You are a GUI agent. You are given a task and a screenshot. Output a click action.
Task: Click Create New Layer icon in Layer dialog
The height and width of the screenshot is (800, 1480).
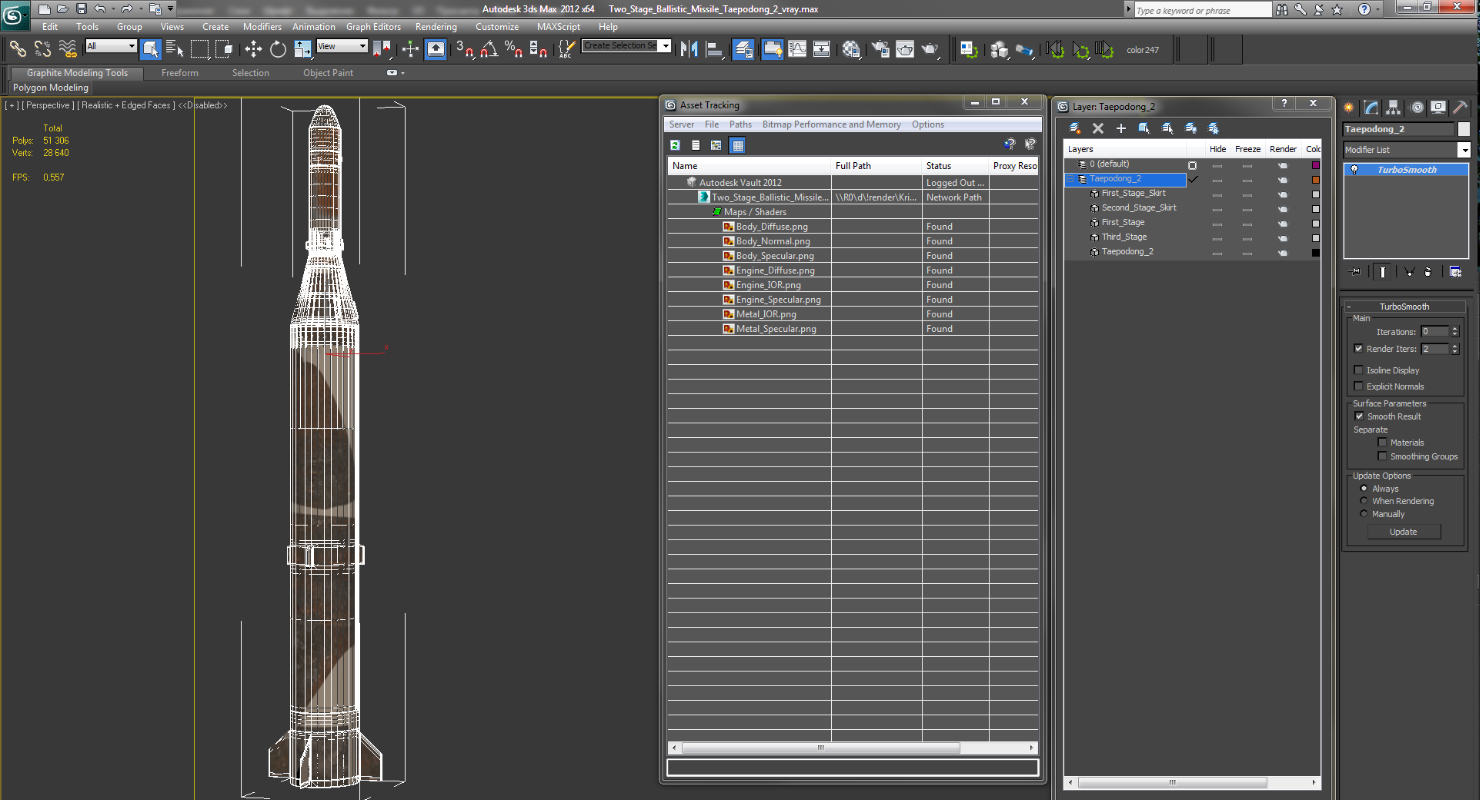[1075, 128]
